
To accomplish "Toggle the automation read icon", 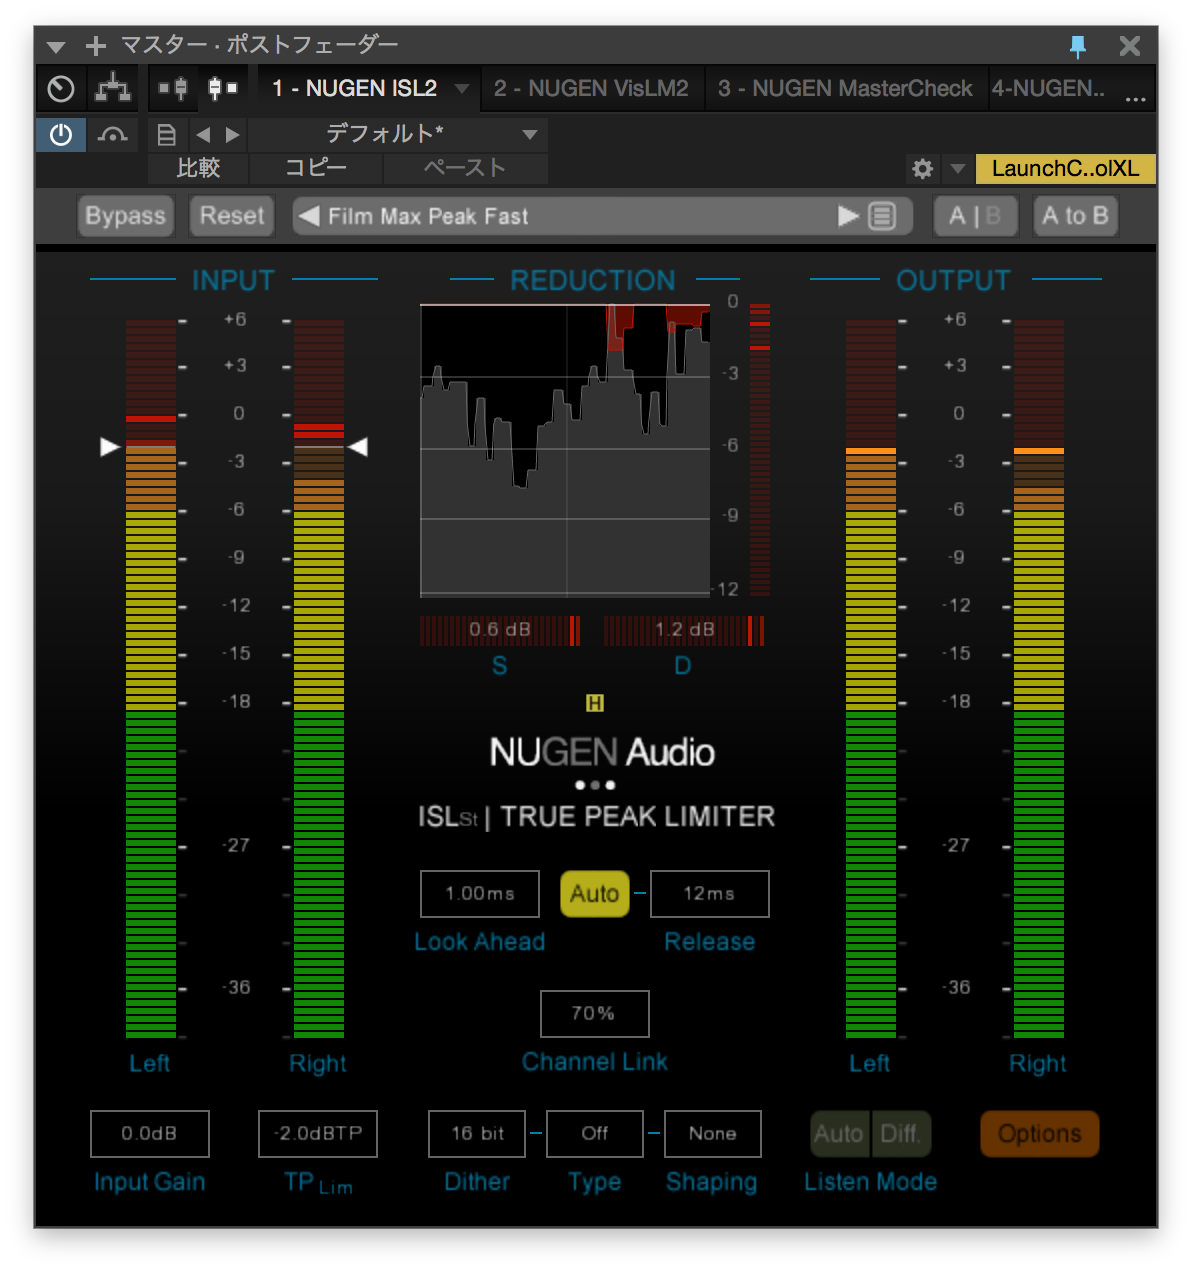I will 113,134.
